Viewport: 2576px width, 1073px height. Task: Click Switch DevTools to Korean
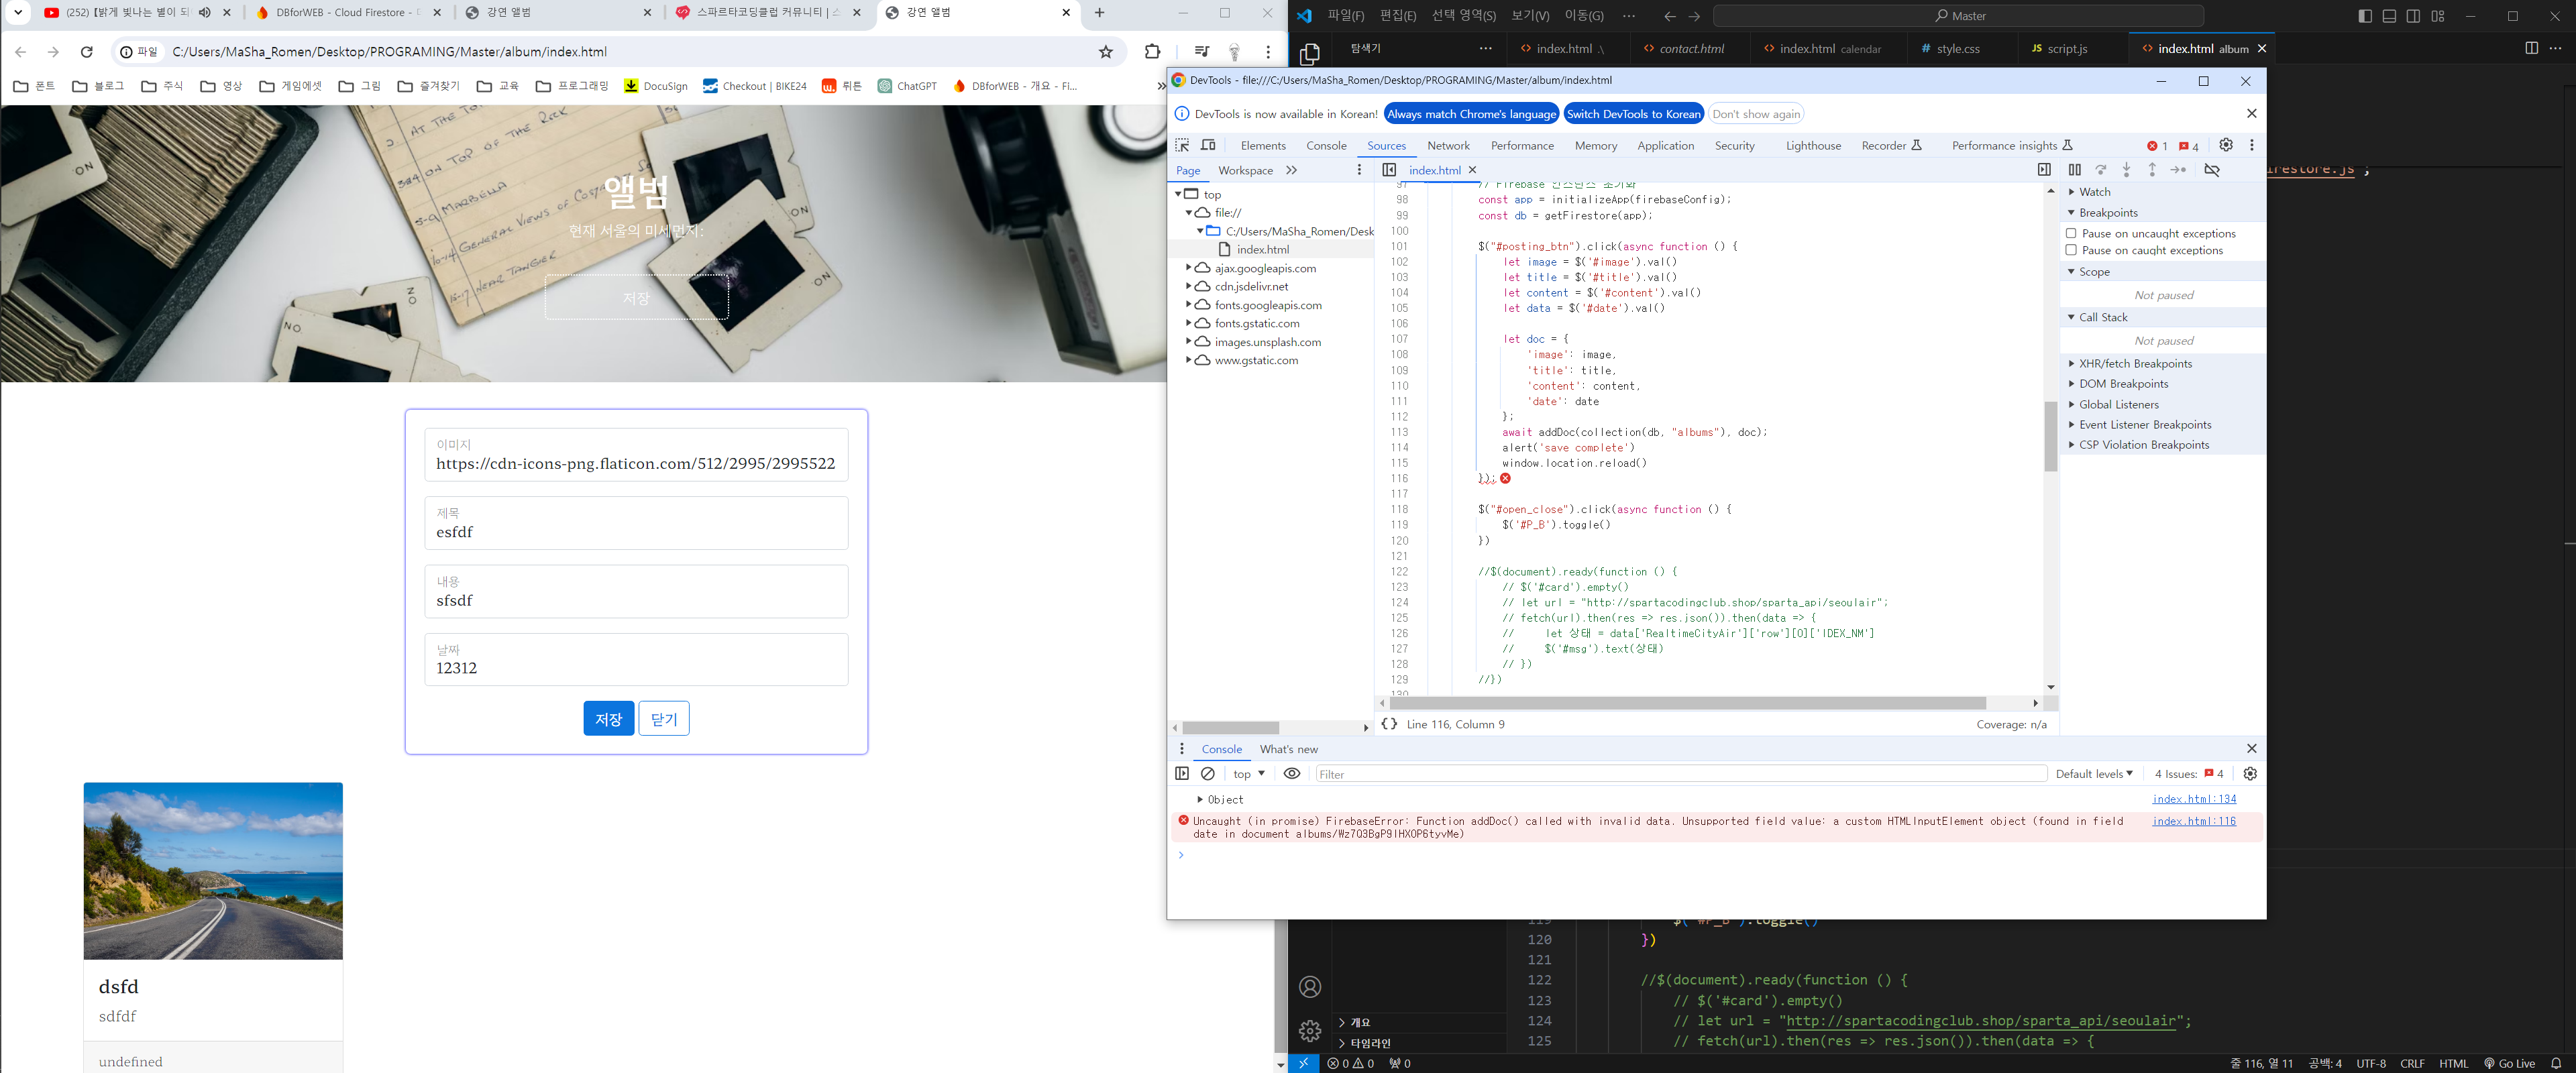pos(1633,114)
